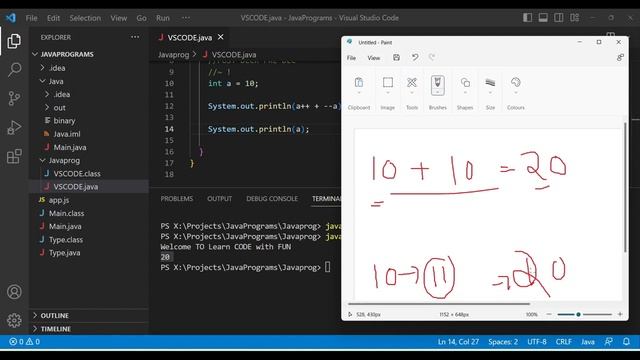This screenshot has width=640, height=360.
Task: Click the Paint vertical scrollbar
Action: pyautogui.click(x=625, y=187)
